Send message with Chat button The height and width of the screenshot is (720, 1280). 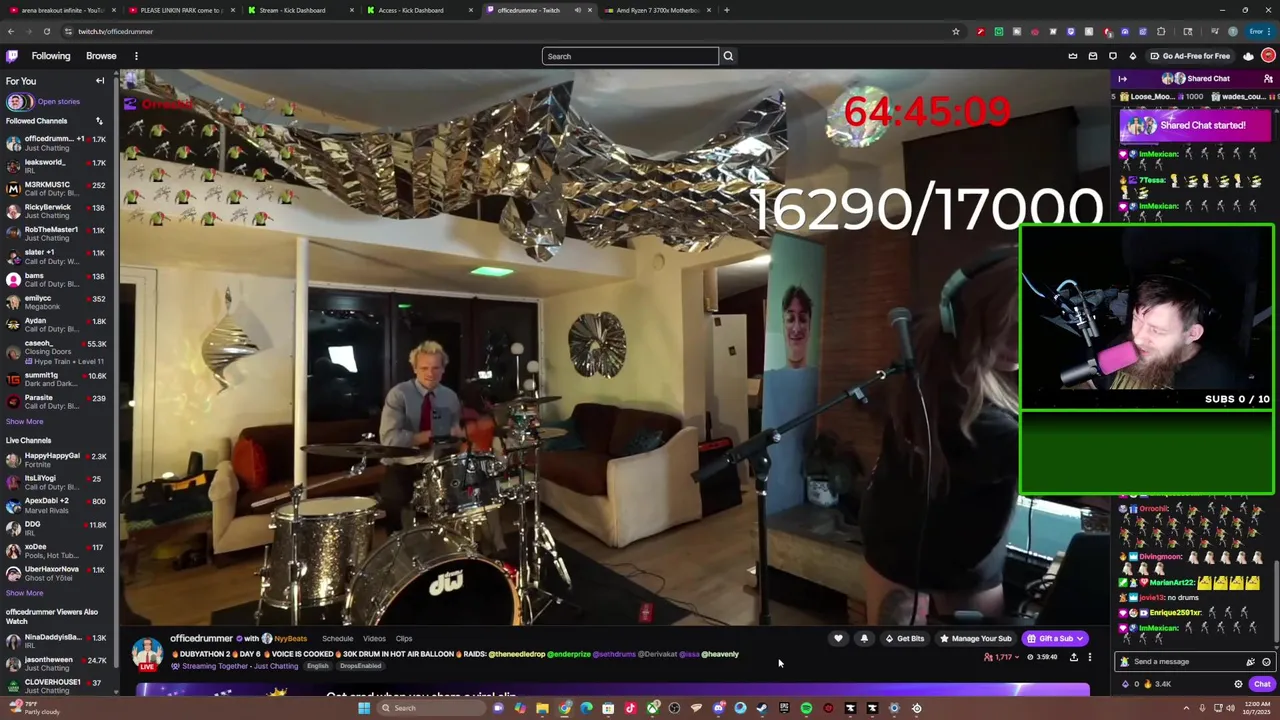1262,684
